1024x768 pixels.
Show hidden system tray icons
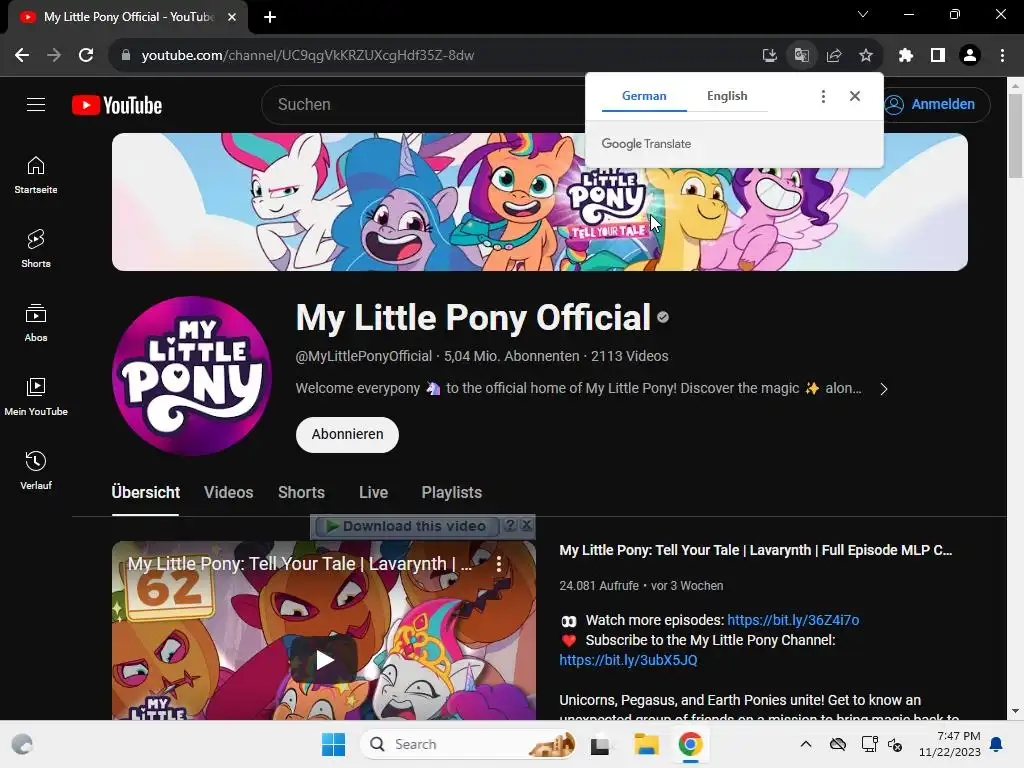click(806, 744)
